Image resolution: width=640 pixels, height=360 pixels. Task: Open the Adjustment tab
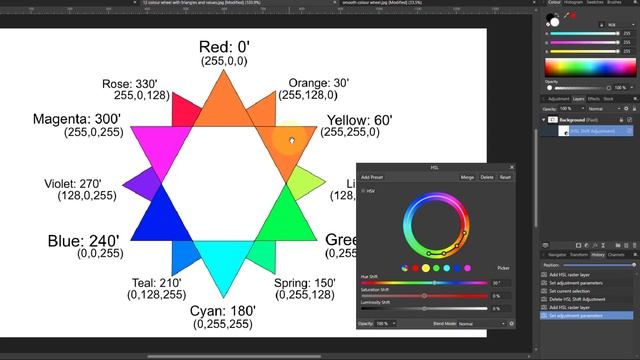coord(559,99)
